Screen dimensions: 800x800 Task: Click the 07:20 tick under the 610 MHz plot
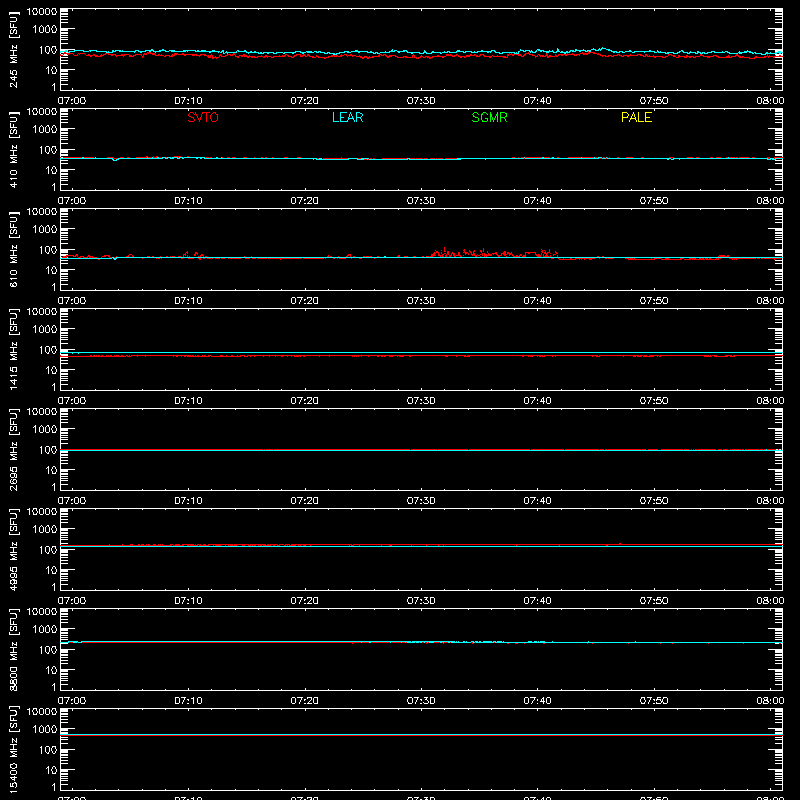(x=305, y=301)
